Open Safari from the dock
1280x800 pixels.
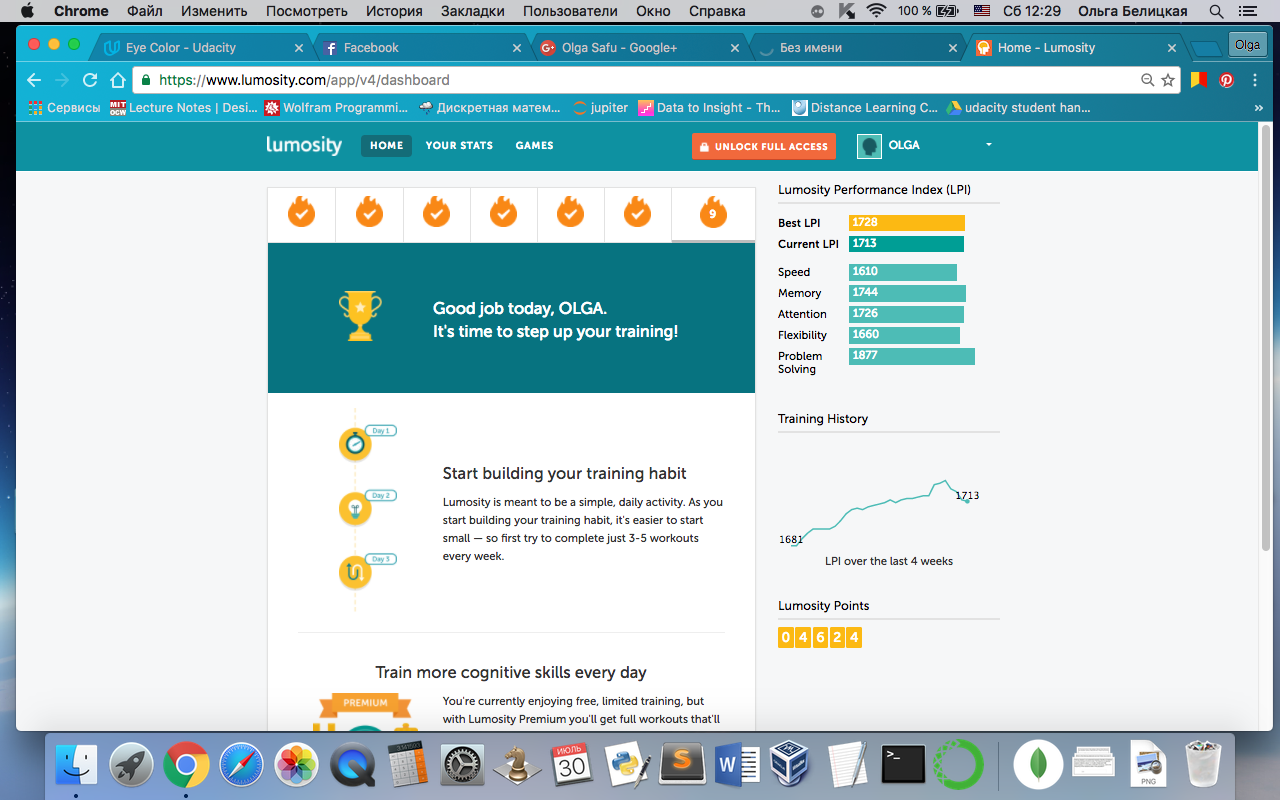tap(241, 767)
